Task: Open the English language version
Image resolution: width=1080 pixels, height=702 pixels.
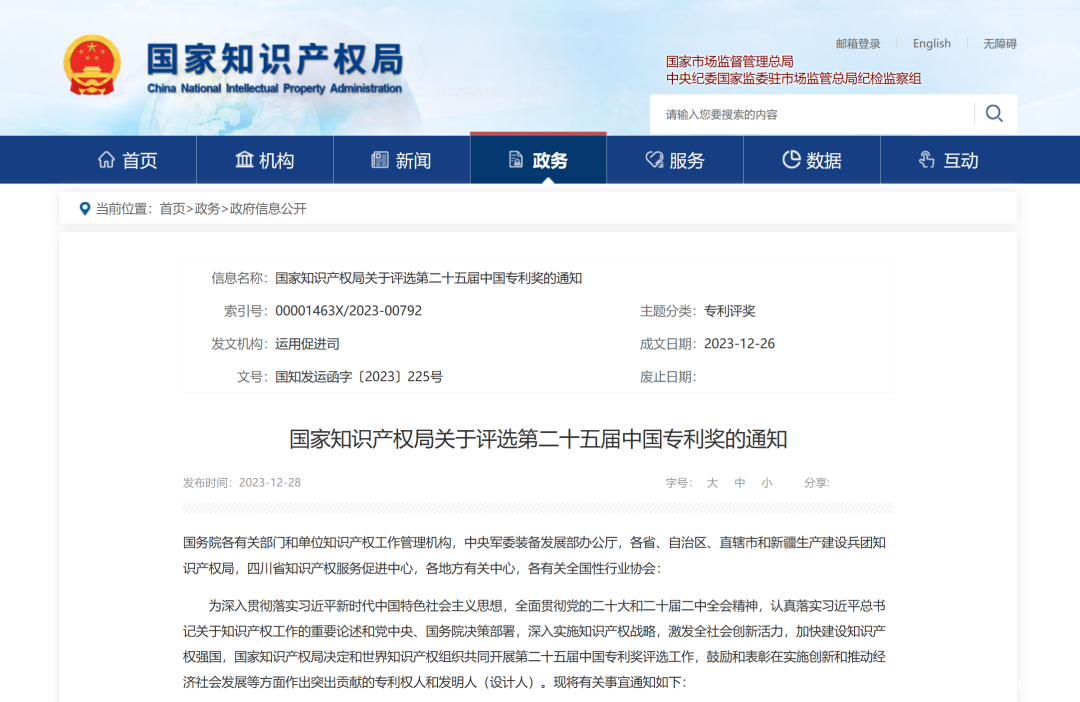Action: click(x=932, y=43)
